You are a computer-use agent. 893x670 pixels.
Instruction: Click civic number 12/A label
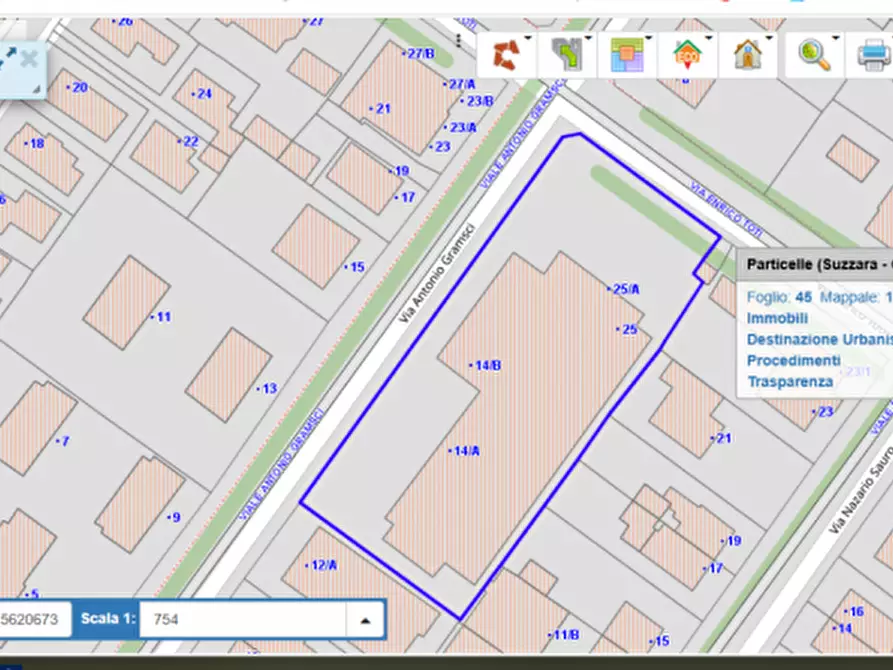click(321, 565)
